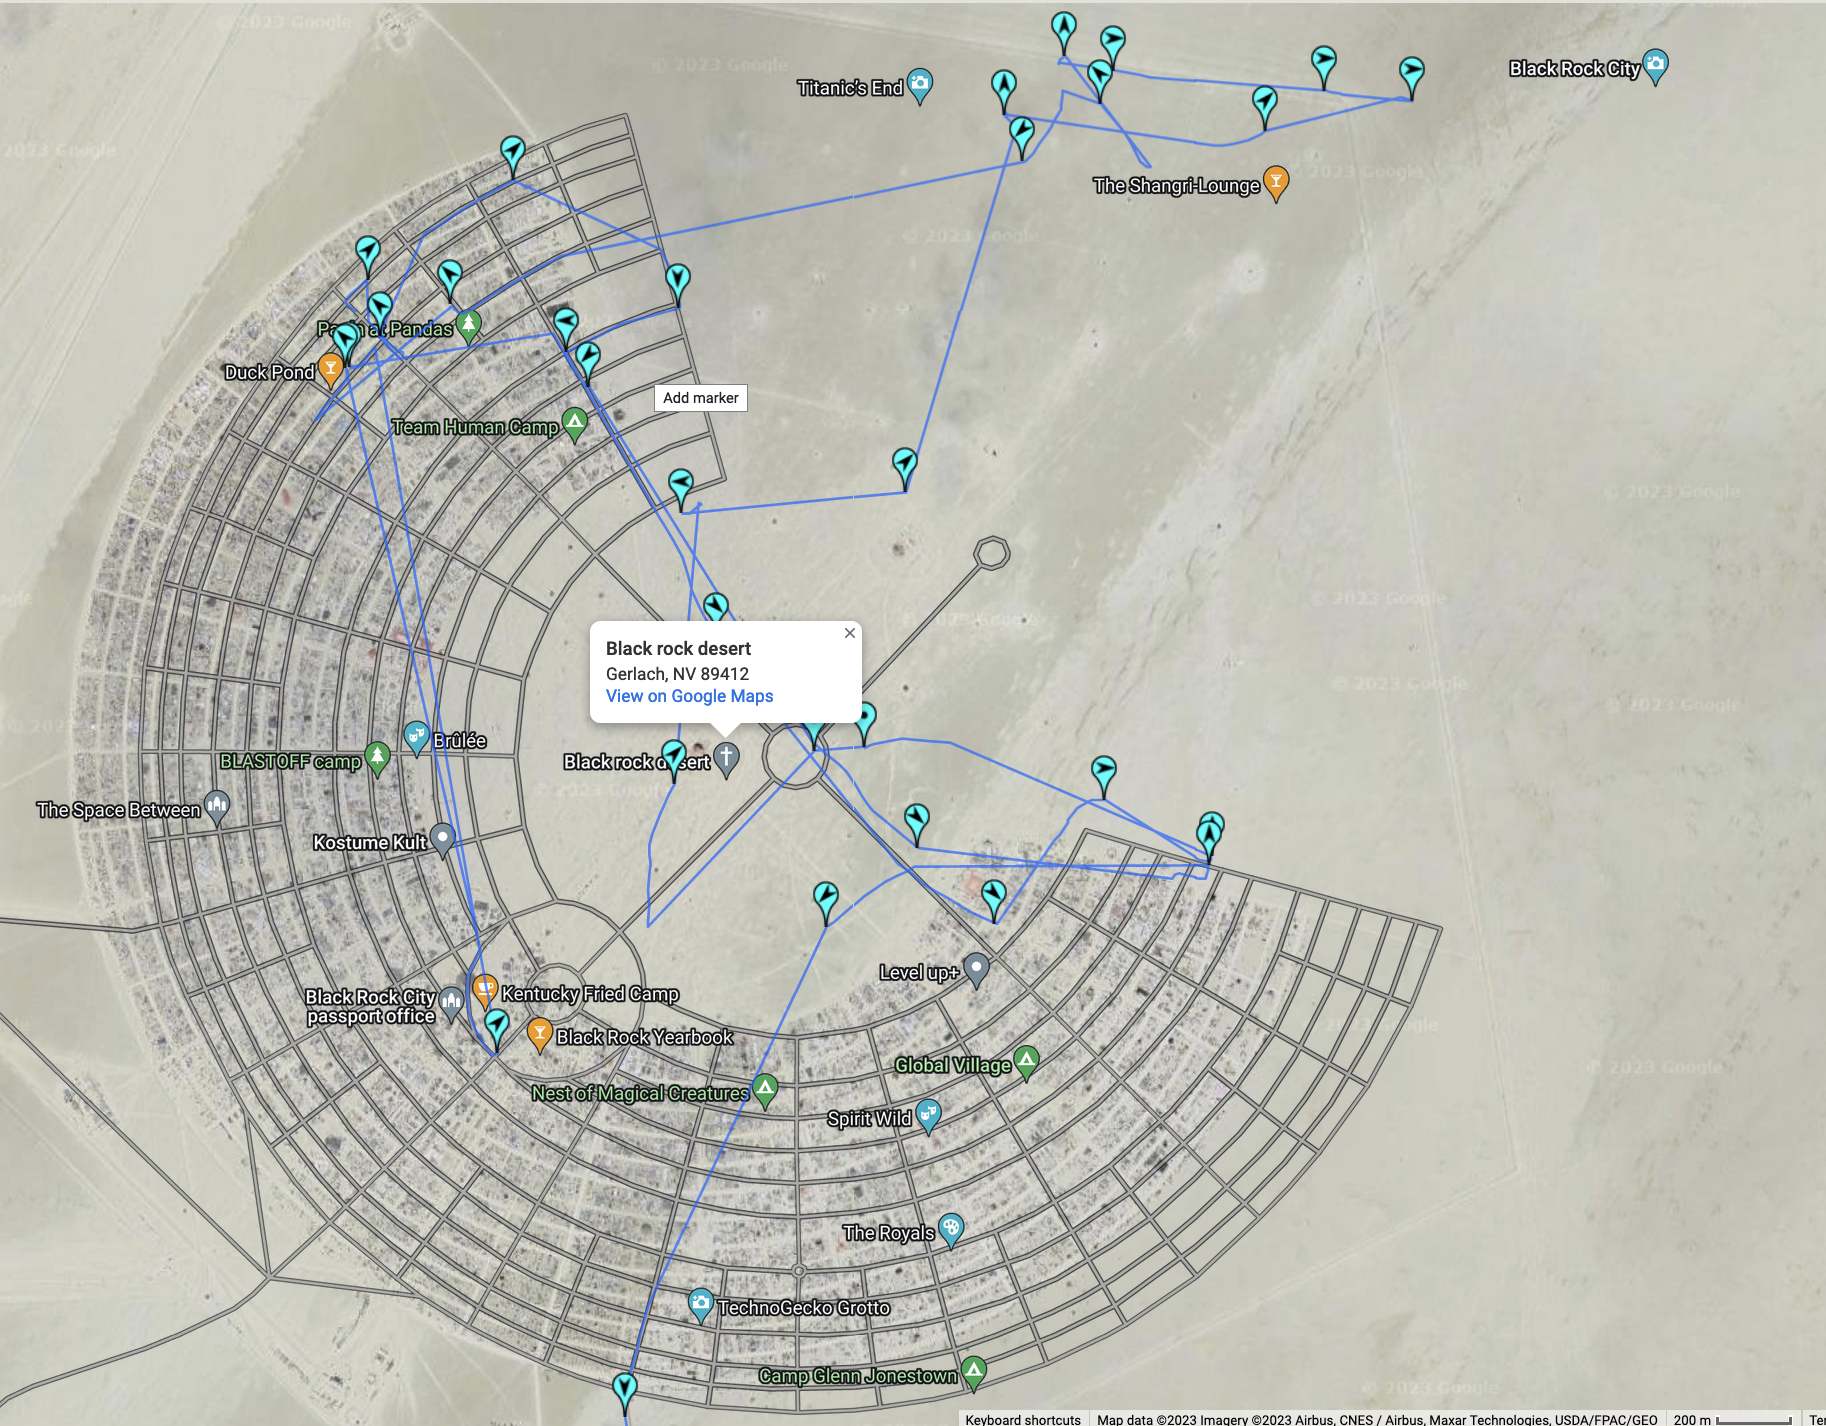Click the Global Village label text

[x=953, y=1065]
